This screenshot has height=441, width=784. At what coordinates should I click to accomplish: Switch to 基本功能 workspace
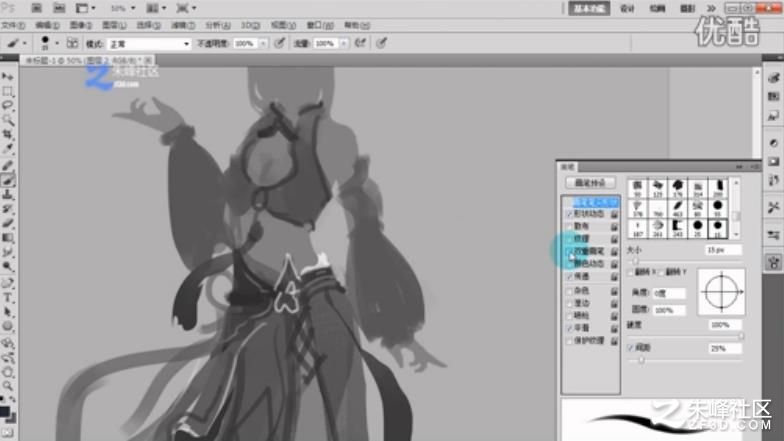pos(589,8)
